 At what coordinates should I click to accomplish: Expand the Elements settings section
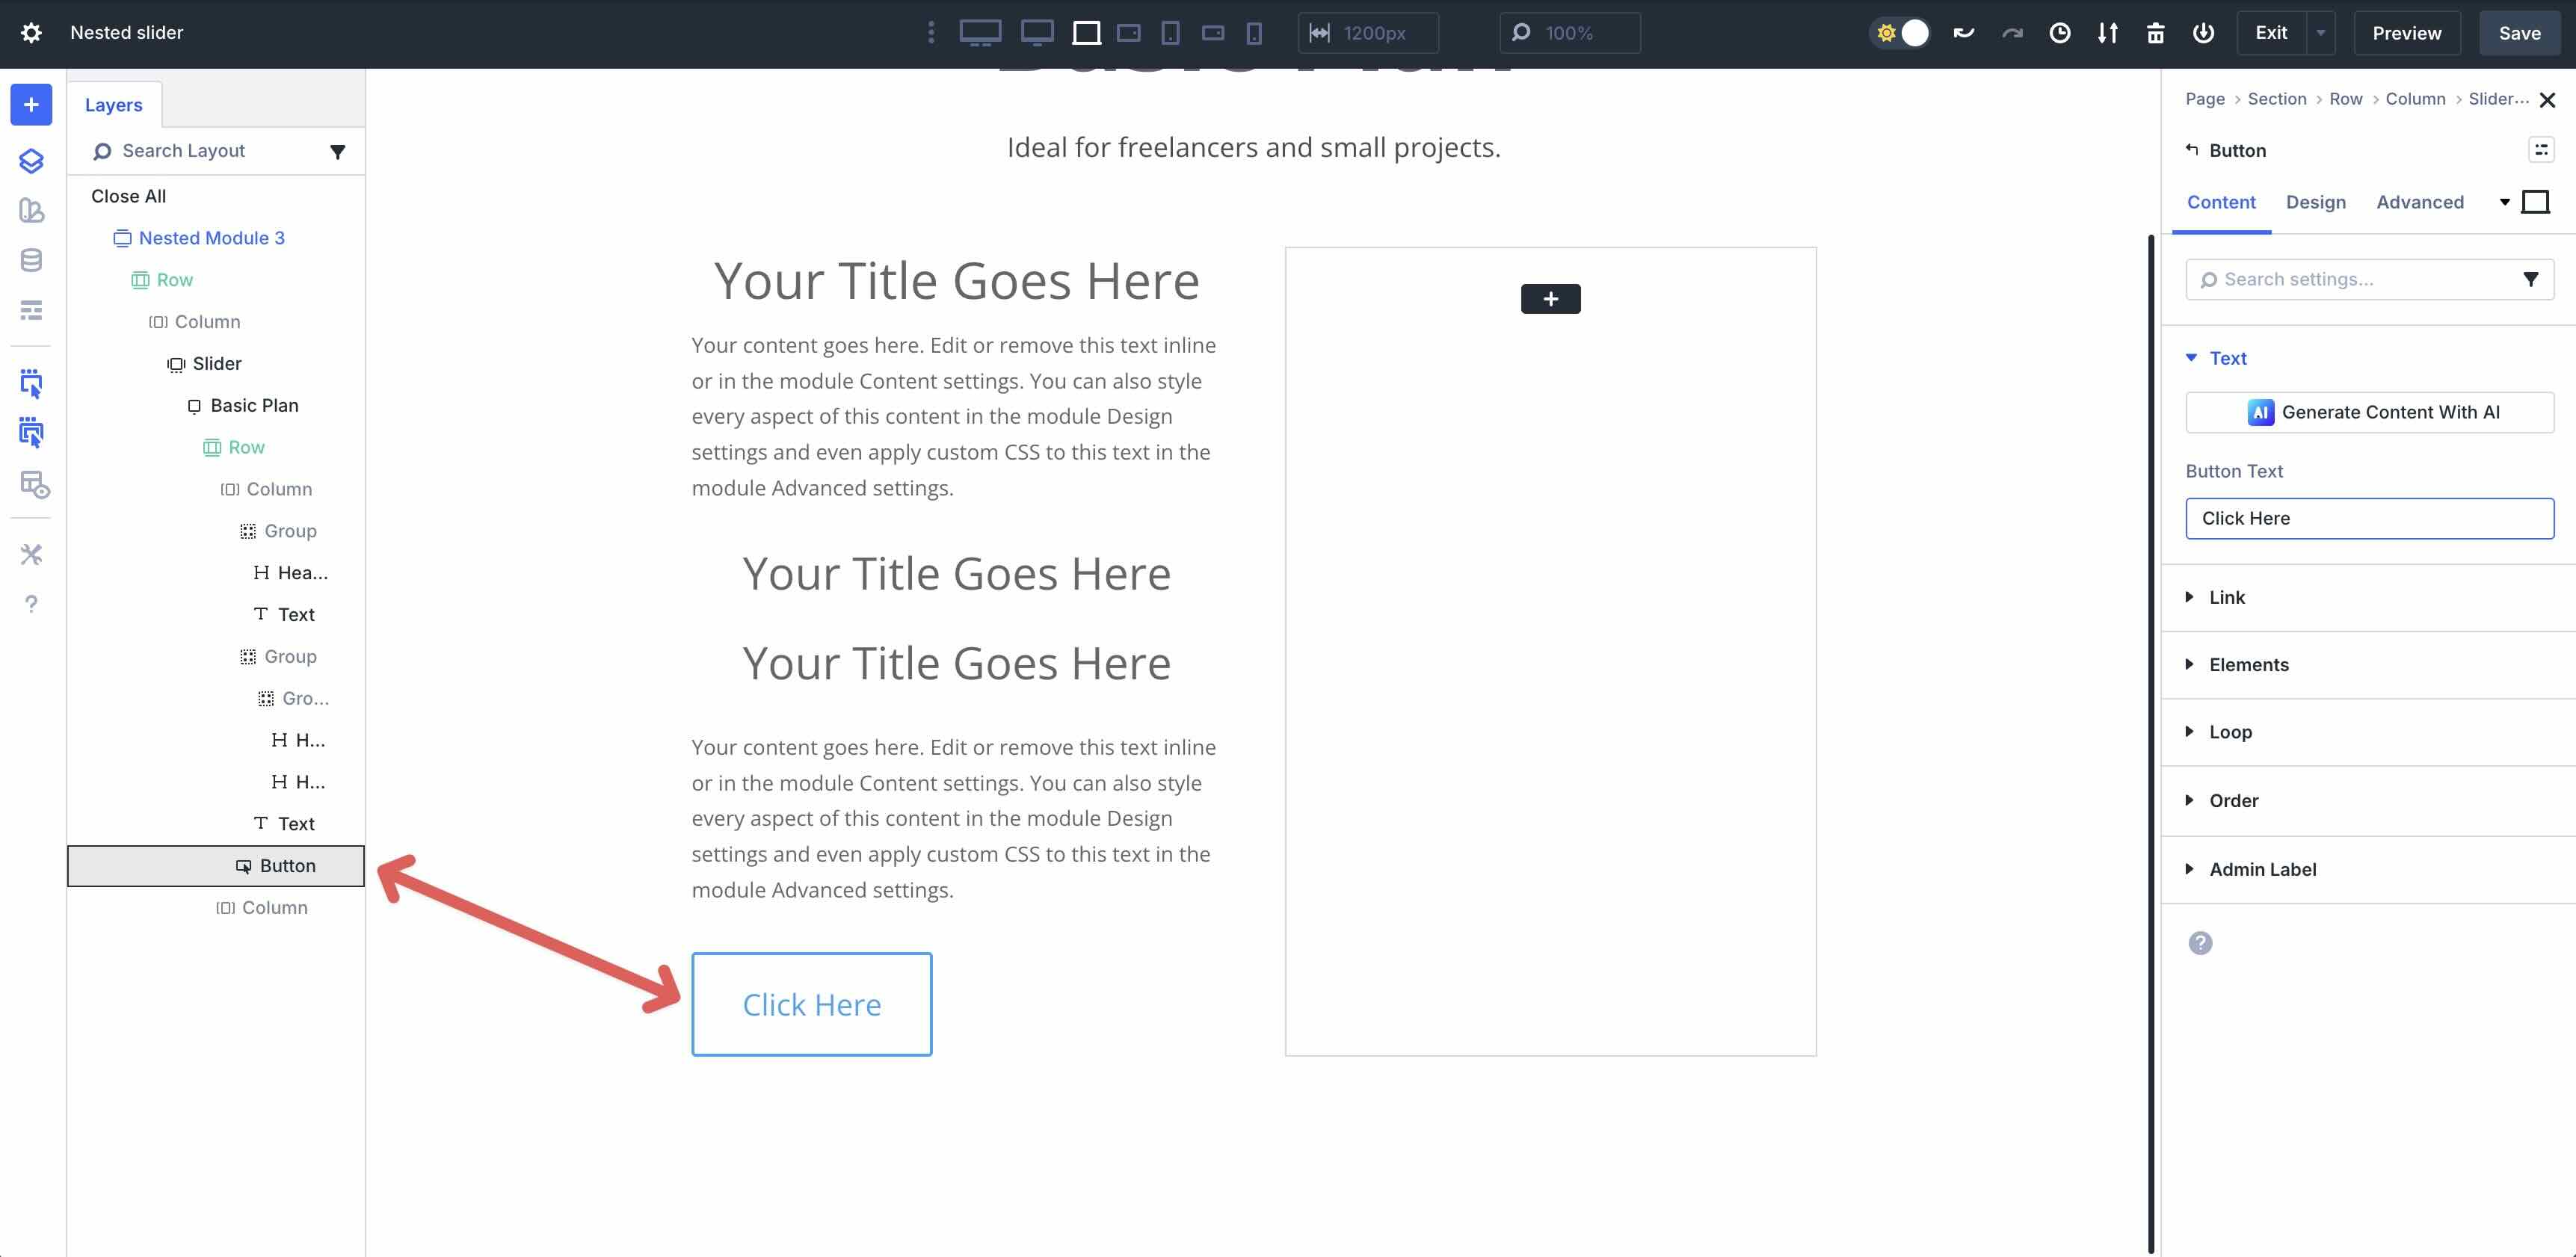pos(2249,664)
